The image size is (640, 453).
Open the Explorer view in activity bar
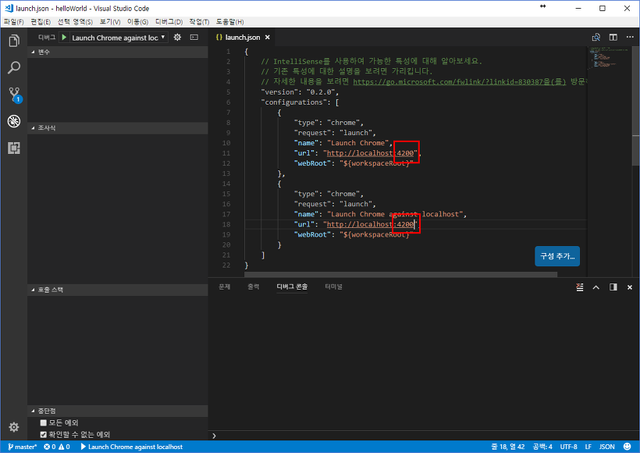click(14, 41)
